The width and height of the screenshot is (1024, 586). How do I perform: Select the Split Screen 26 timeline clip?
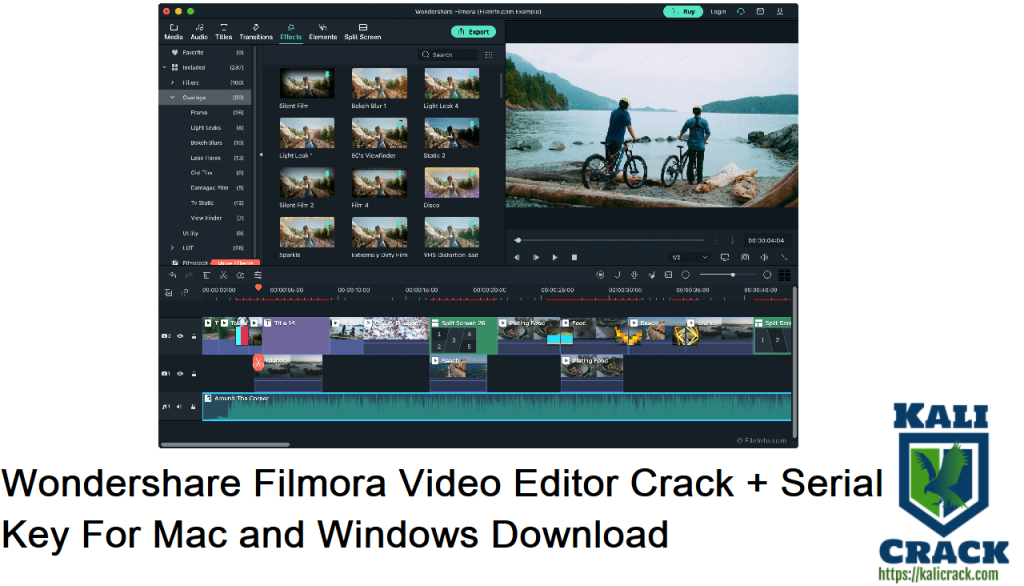(x=464, y=336)
